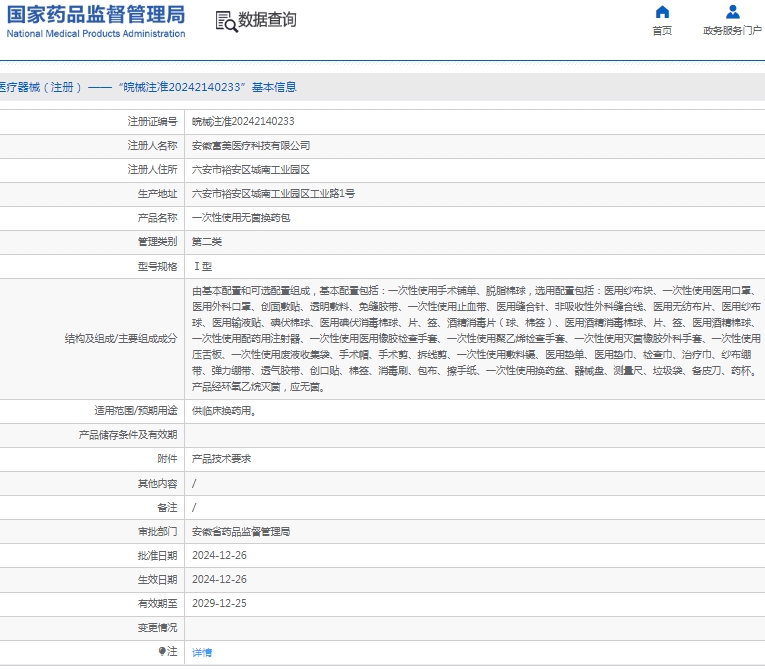The width and height of the screenshot is (765, 669).
Task: Click the 批准日期 value 2024-12-26
Action: [220, 555]
